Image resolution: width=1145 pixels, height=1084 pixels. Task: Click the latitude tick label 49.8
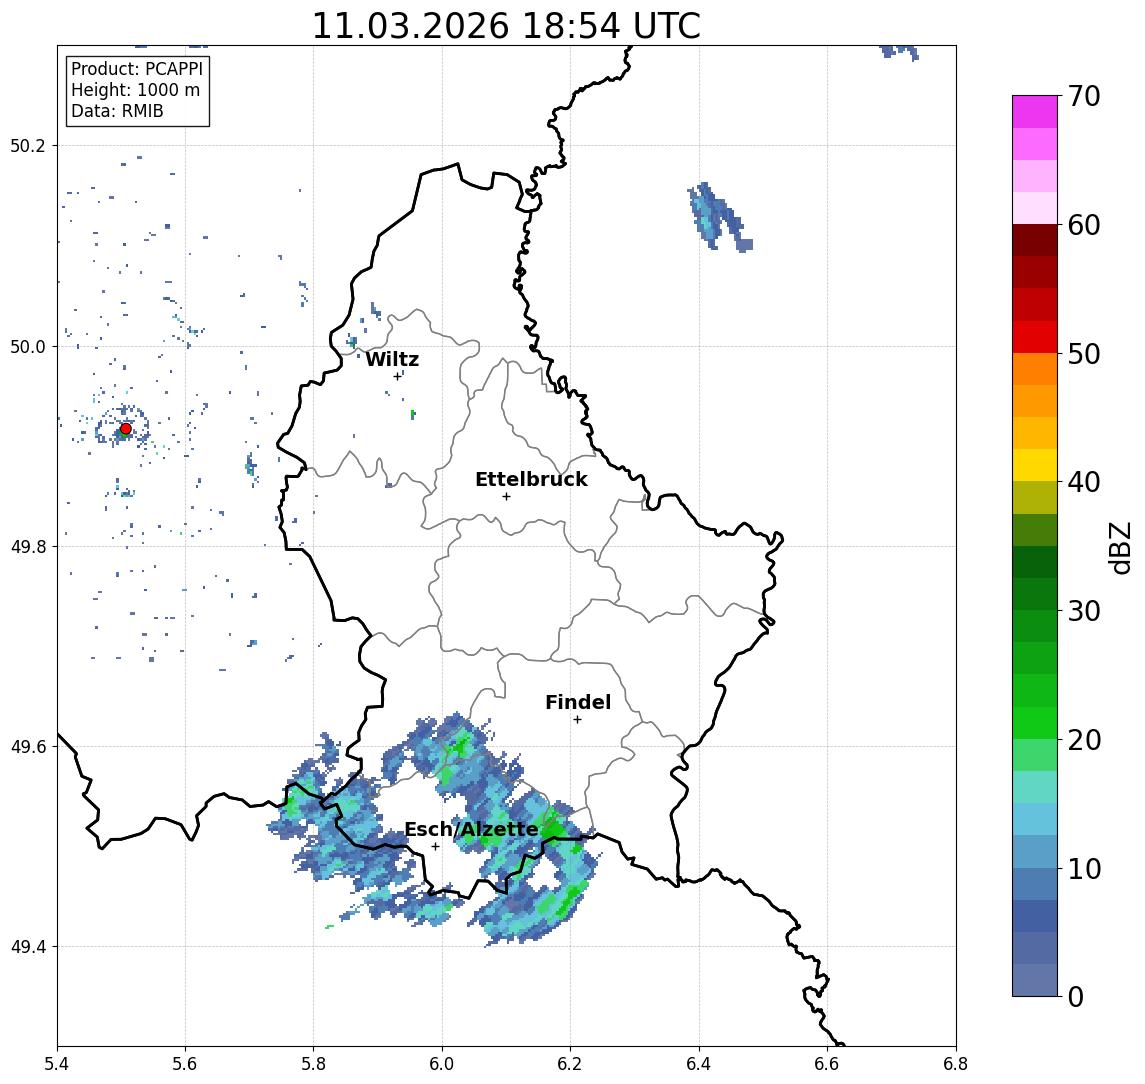click(27, 546)
